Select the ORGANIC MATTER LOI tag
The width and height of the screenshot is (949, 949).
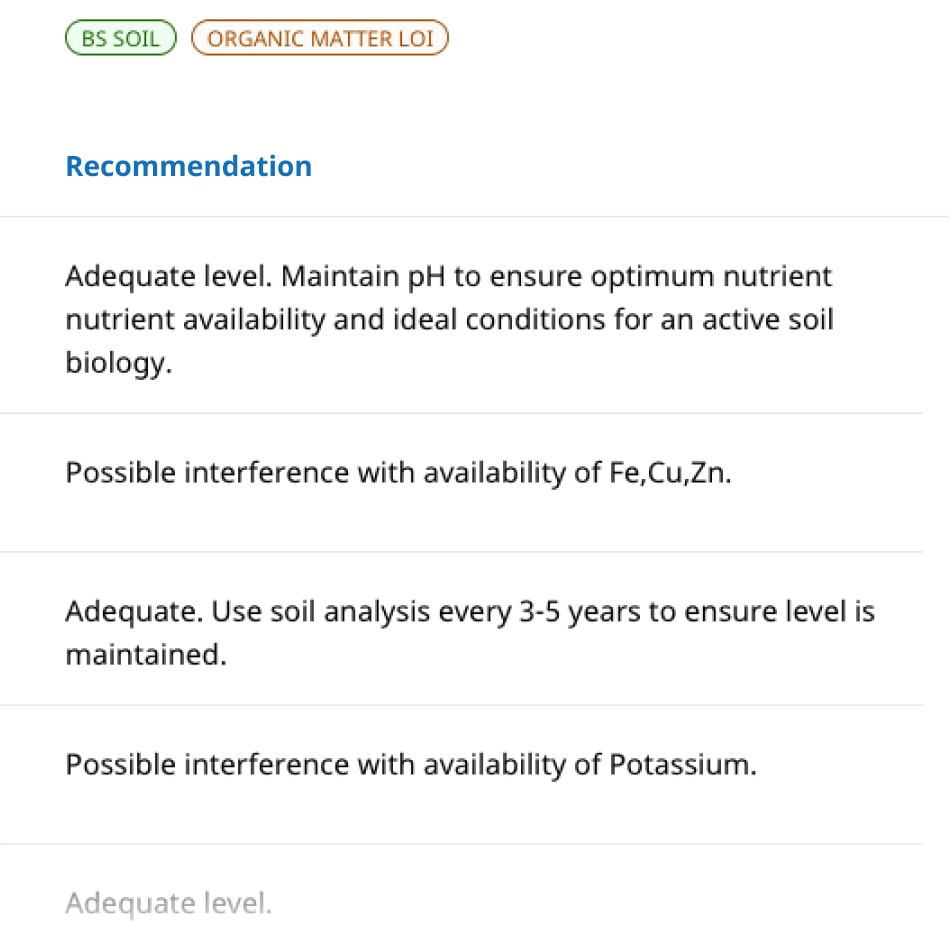[x=320, y=39]
